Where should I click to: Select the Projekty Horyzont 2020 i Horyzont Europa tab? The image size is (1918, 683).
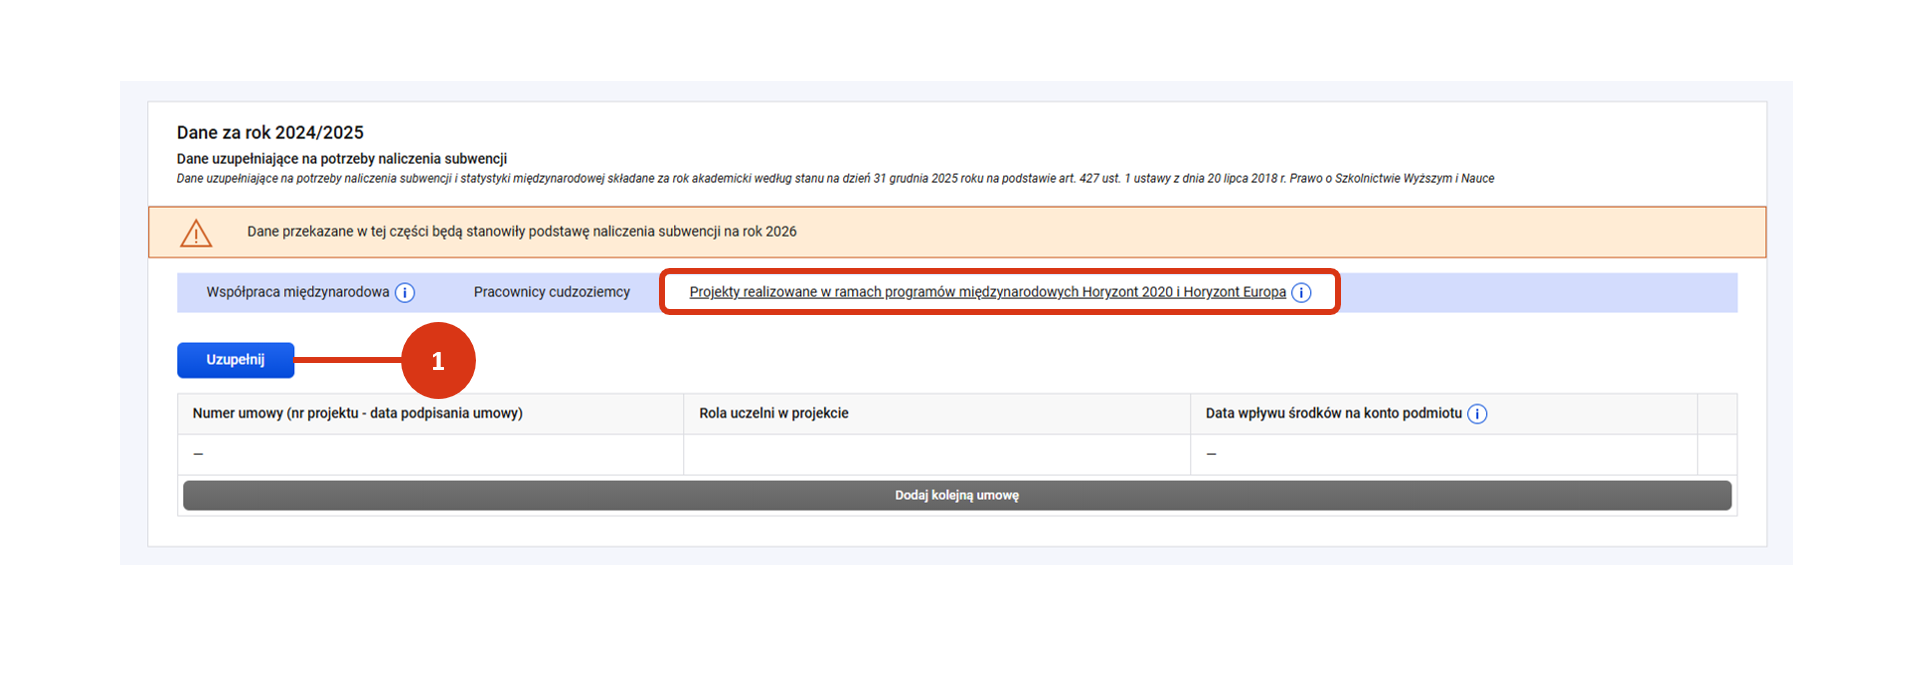(987, 292)
